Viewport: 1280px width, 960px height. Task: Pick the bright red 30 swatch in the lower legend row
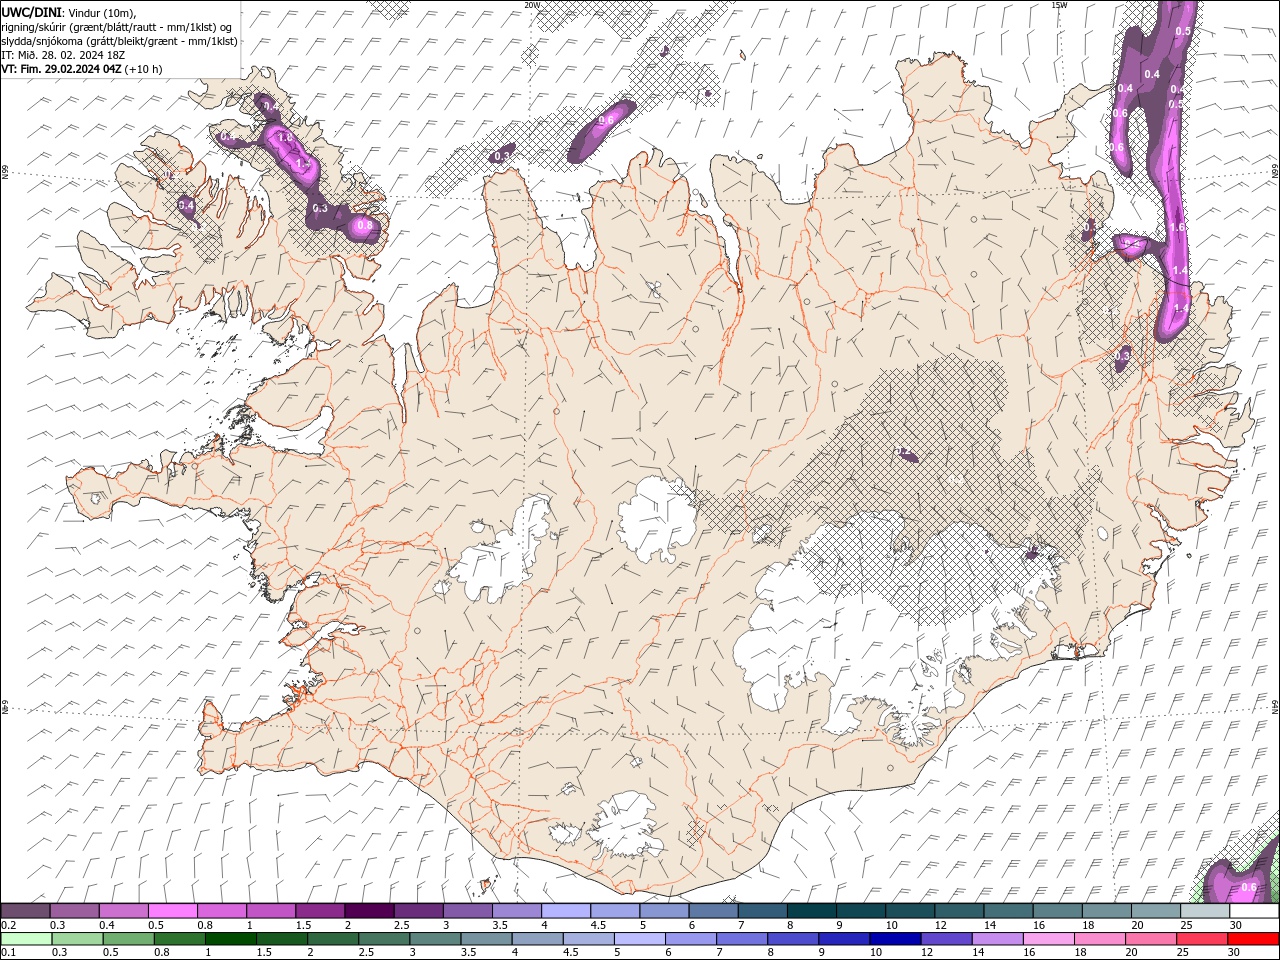[1254, 939]
